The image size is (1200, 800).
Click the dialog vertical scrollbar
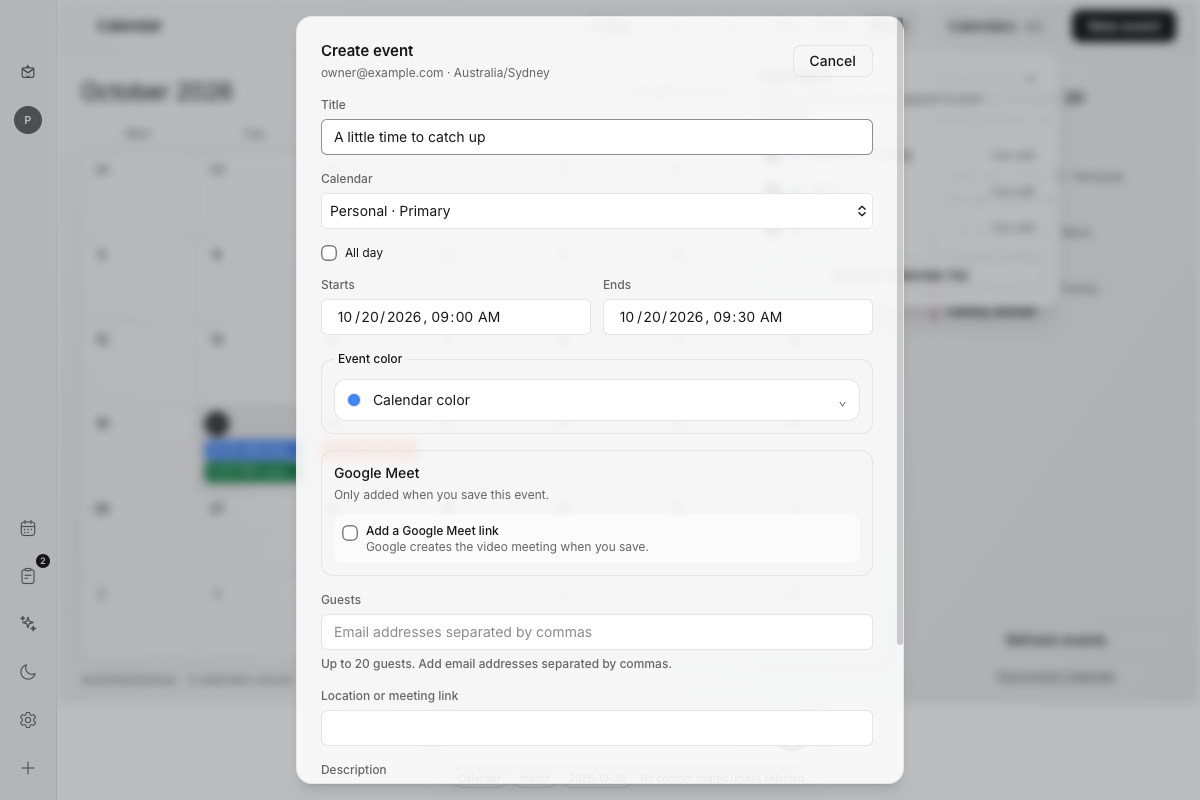click(900, 330)
